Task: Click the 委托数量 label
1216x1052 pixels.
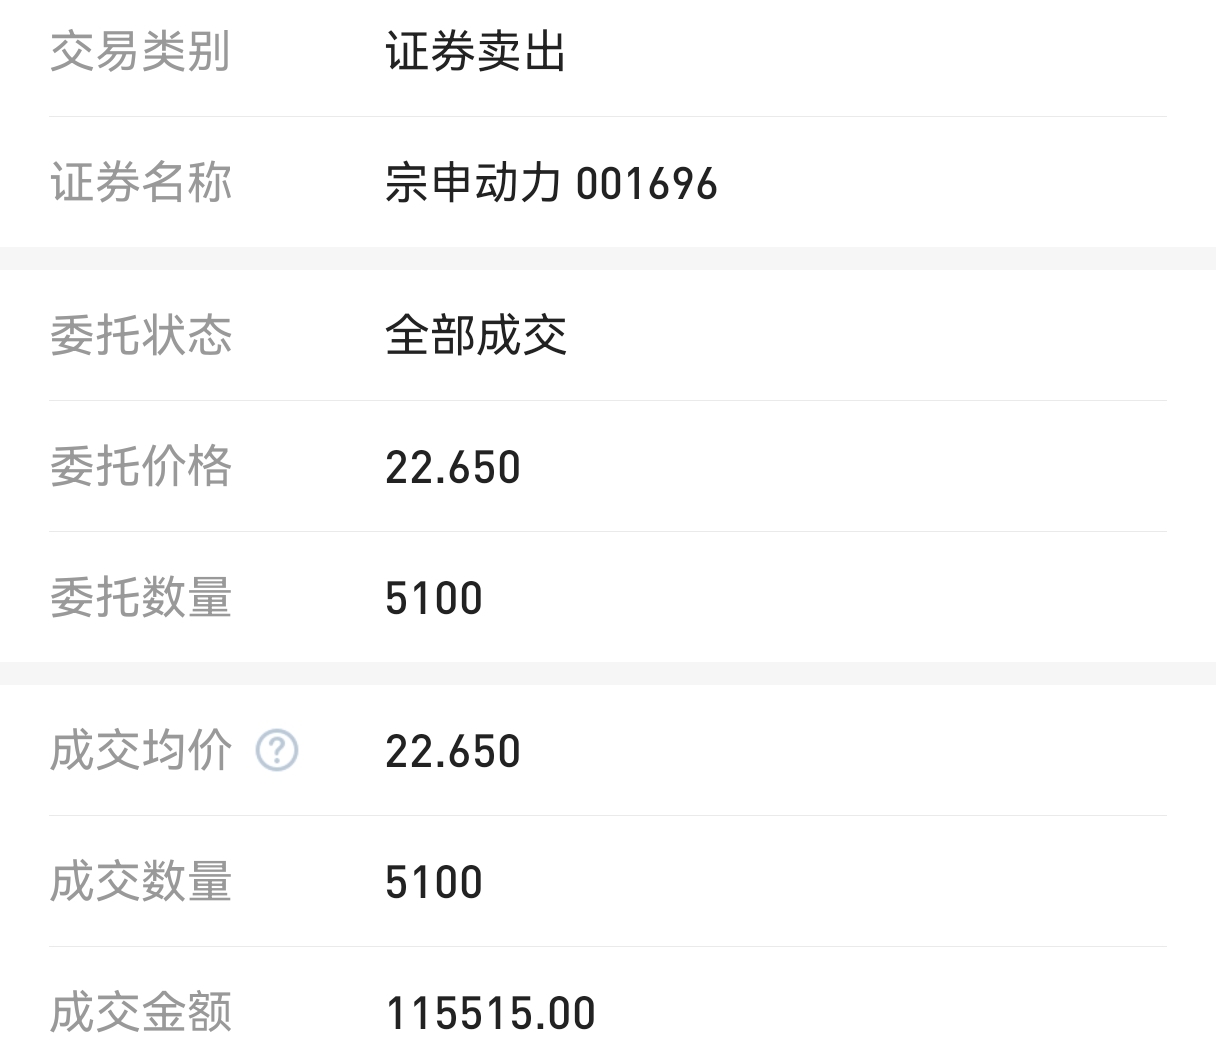Action: point(140,598)
